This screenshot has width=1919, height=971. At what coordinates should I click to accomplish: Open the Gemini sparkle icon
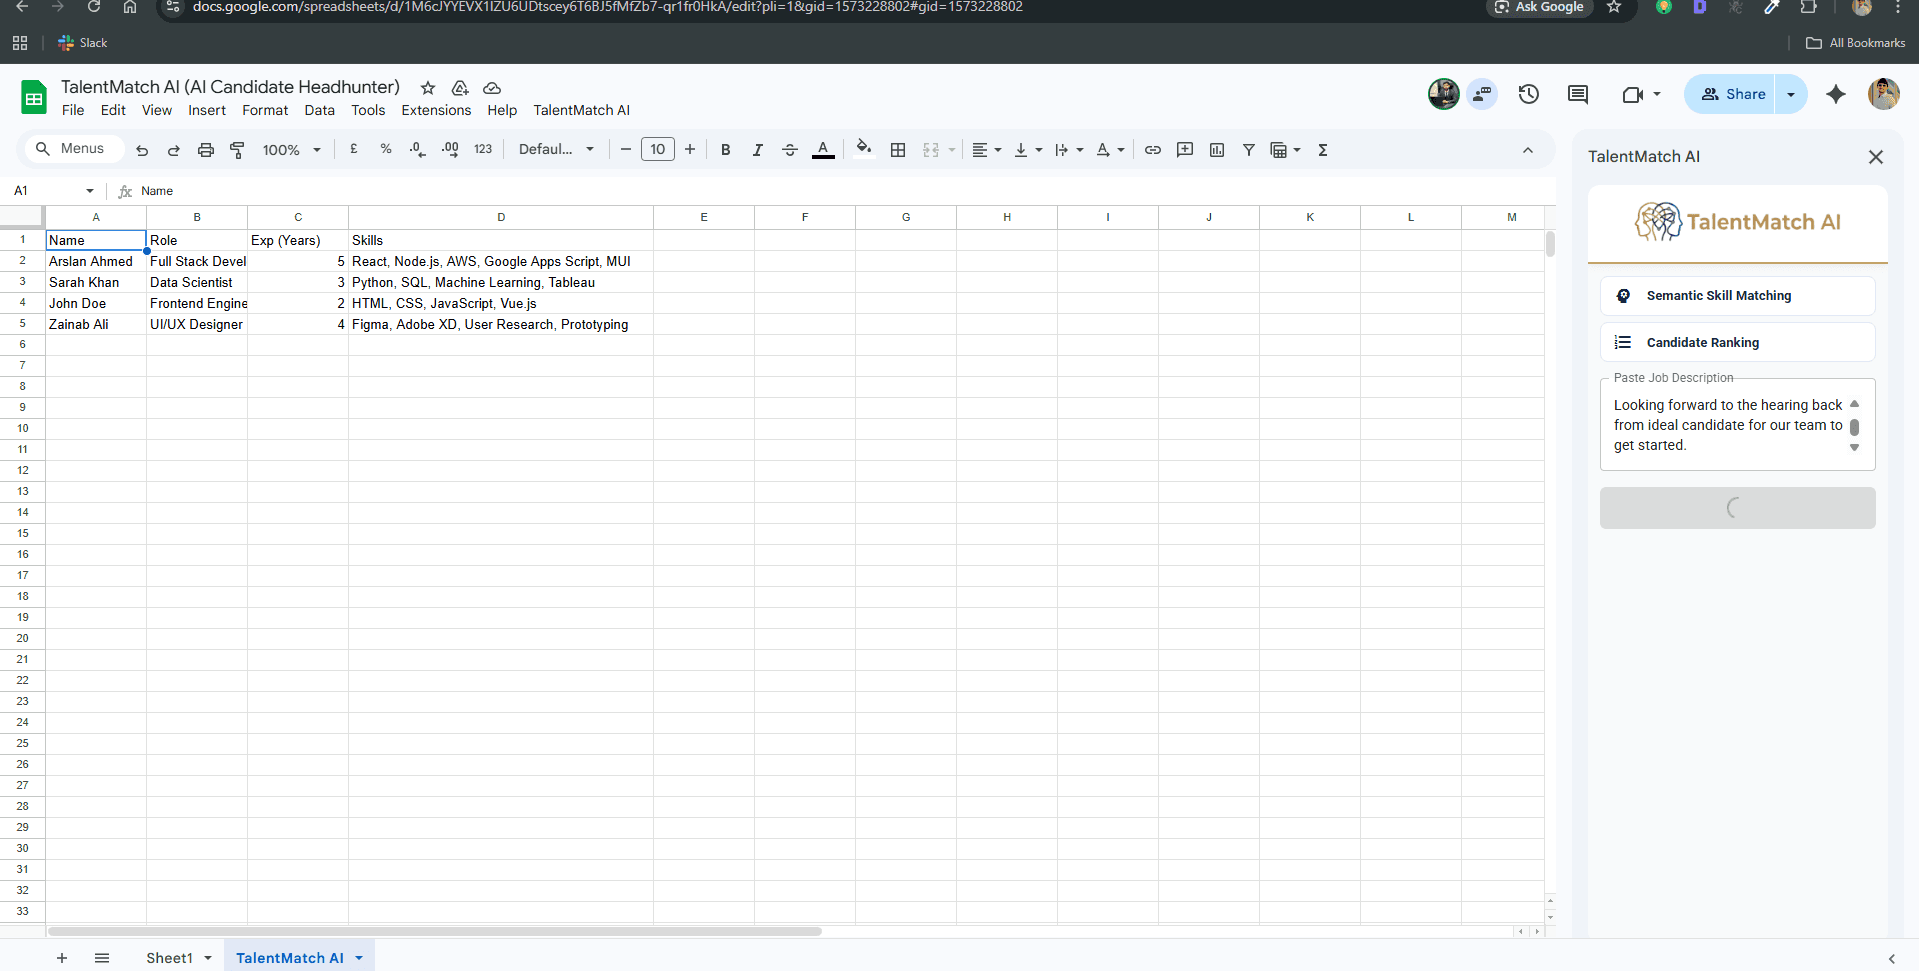tap(1836, 94)
